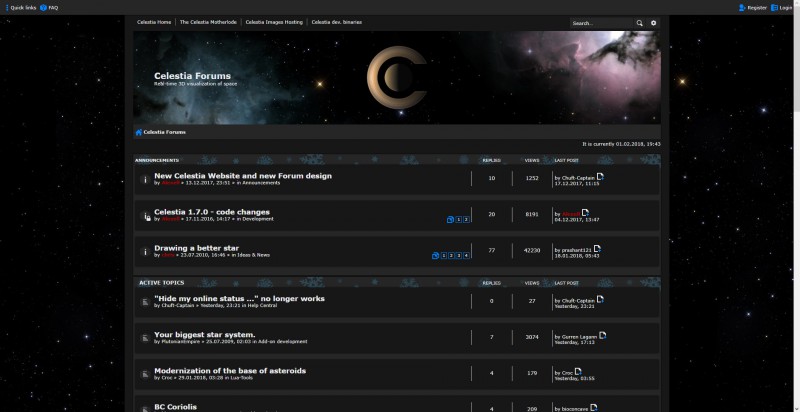Click the replies count 77
Viewport: 800px width, 412px height.
[491, 250]
